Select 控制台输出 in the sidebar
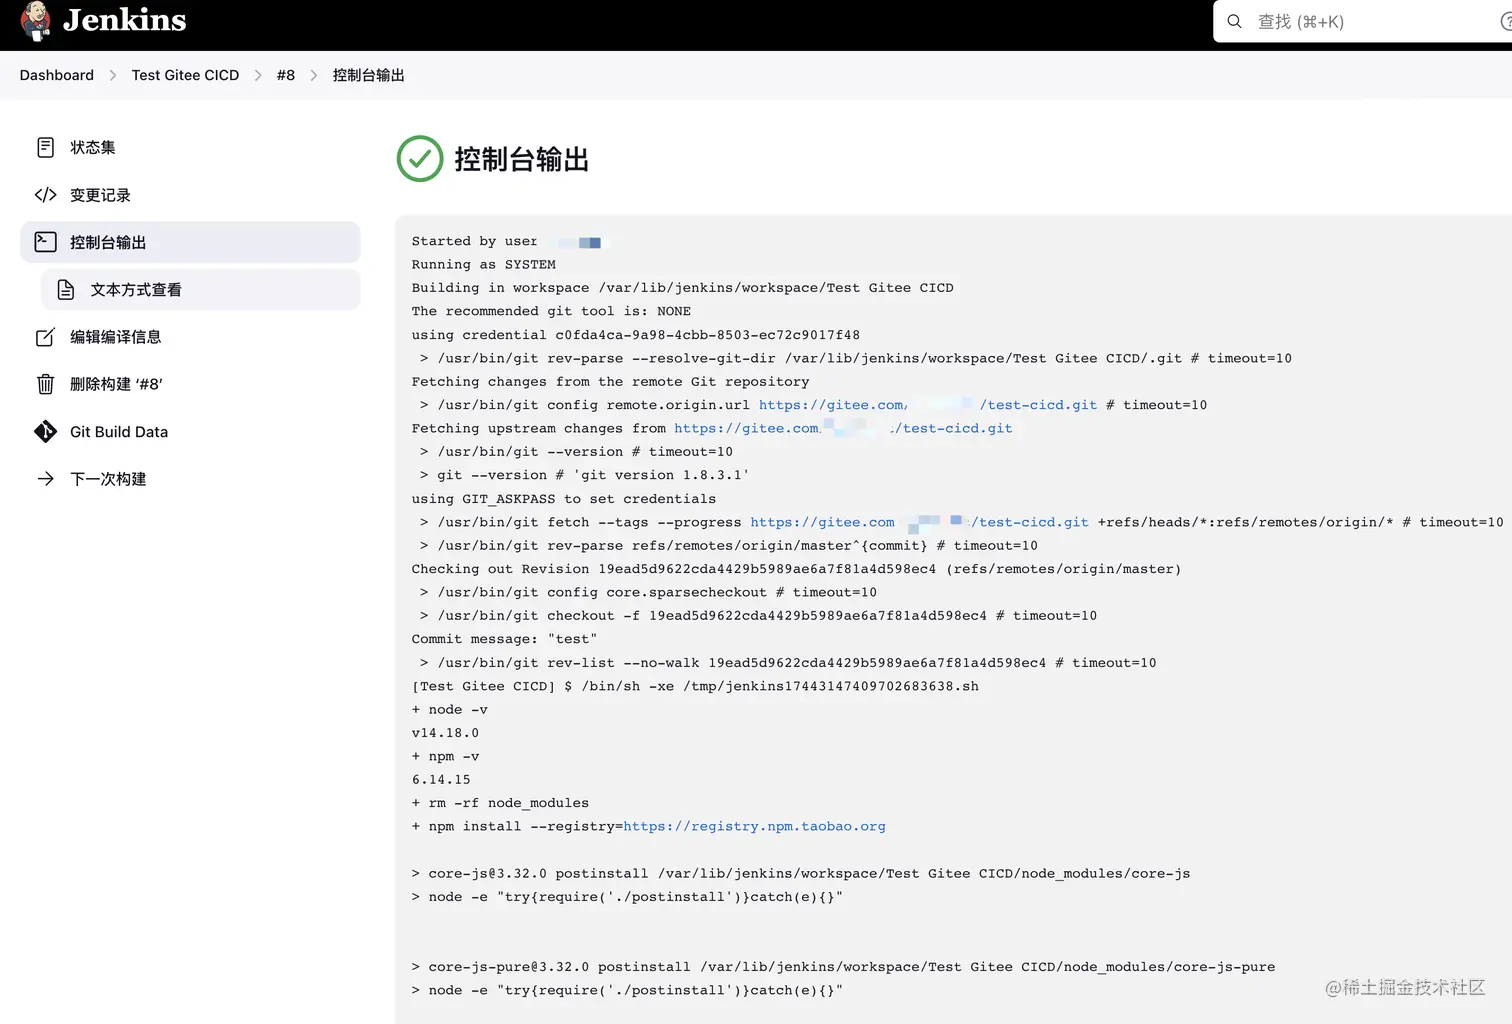1512x1024 pixels. pyautogui.click(x=190, y=242)
